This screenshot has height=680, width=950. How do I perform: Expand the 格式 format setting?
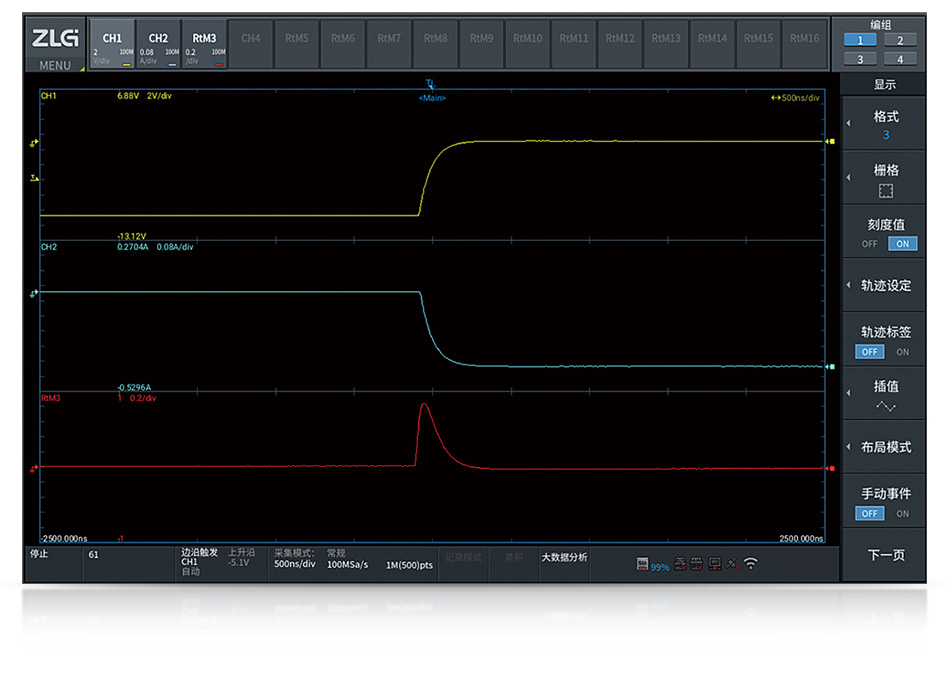[883, 124]
